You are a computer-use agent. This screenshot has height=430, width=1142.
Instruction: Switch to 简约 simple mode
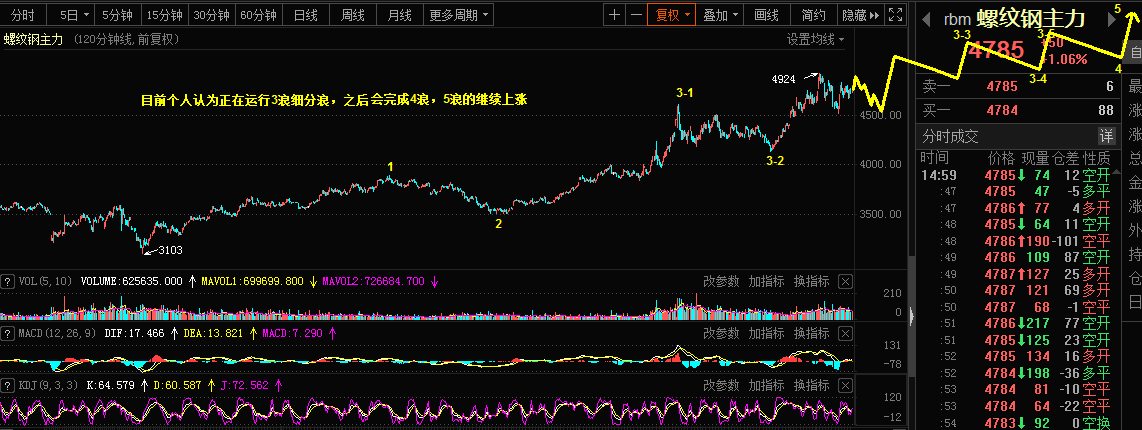point(813,14)
